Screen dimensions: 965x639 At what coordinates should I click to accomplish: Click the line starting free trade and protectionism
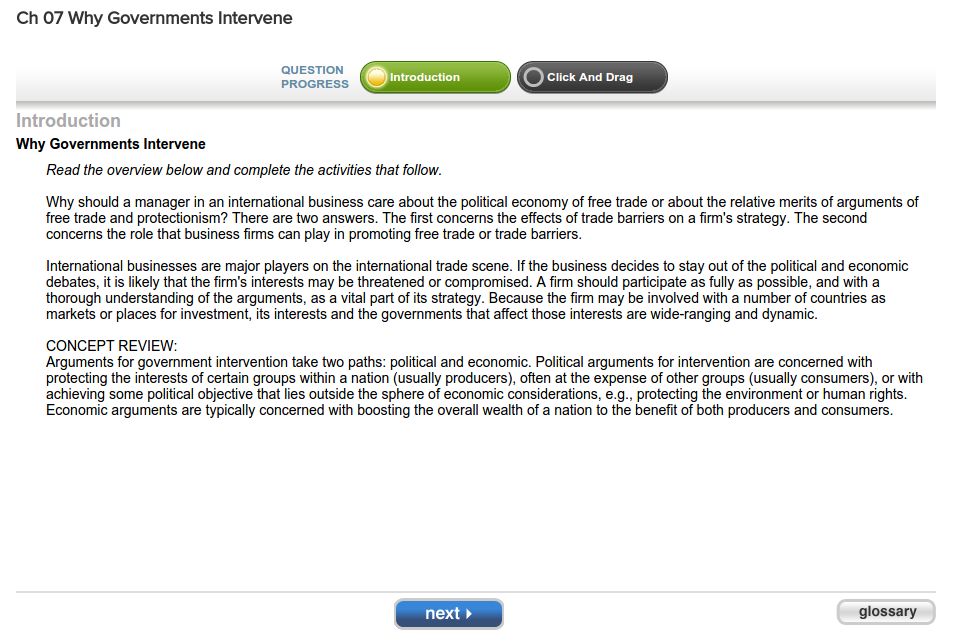coord(456,218)
